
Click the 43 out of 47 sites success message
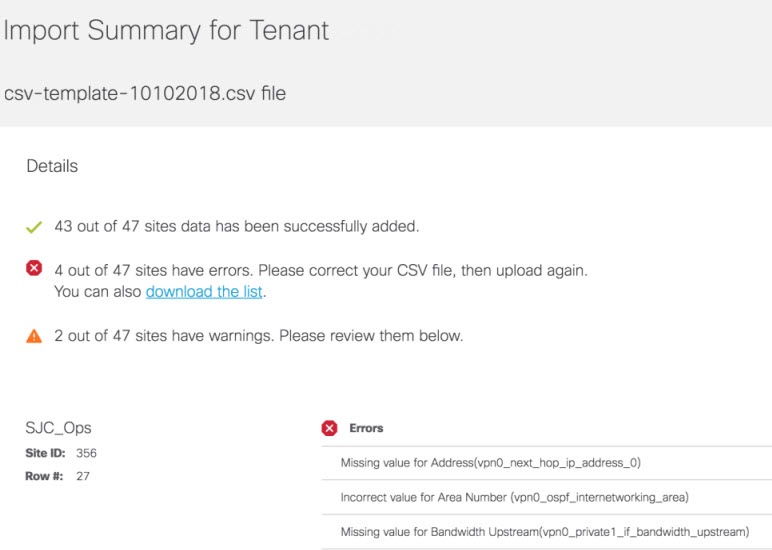237,226
